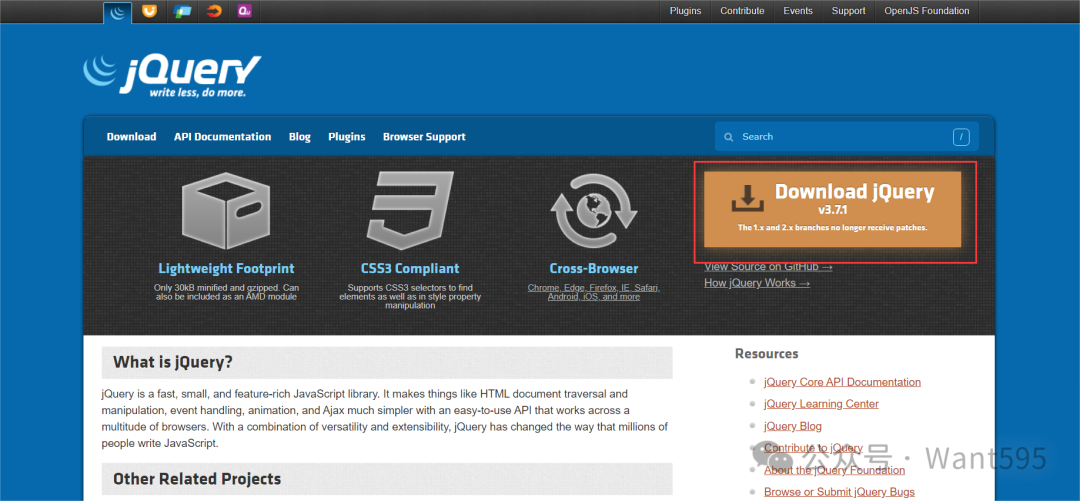Viewport: 1080px width, 501px height.
Task: Click the Cross-Browser globe icon
Action: [594, 211]
